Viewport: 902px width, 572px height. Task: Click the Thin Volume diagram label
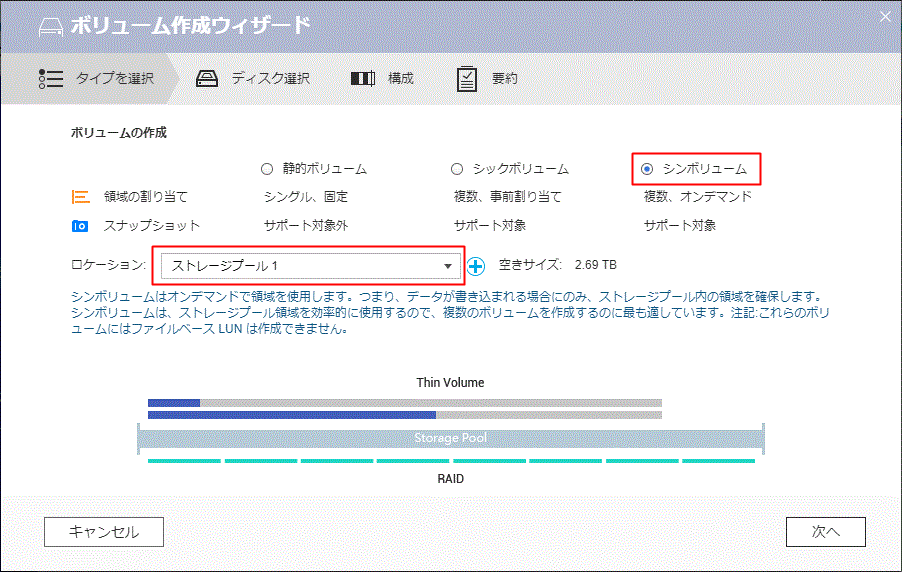pos(450,383)
